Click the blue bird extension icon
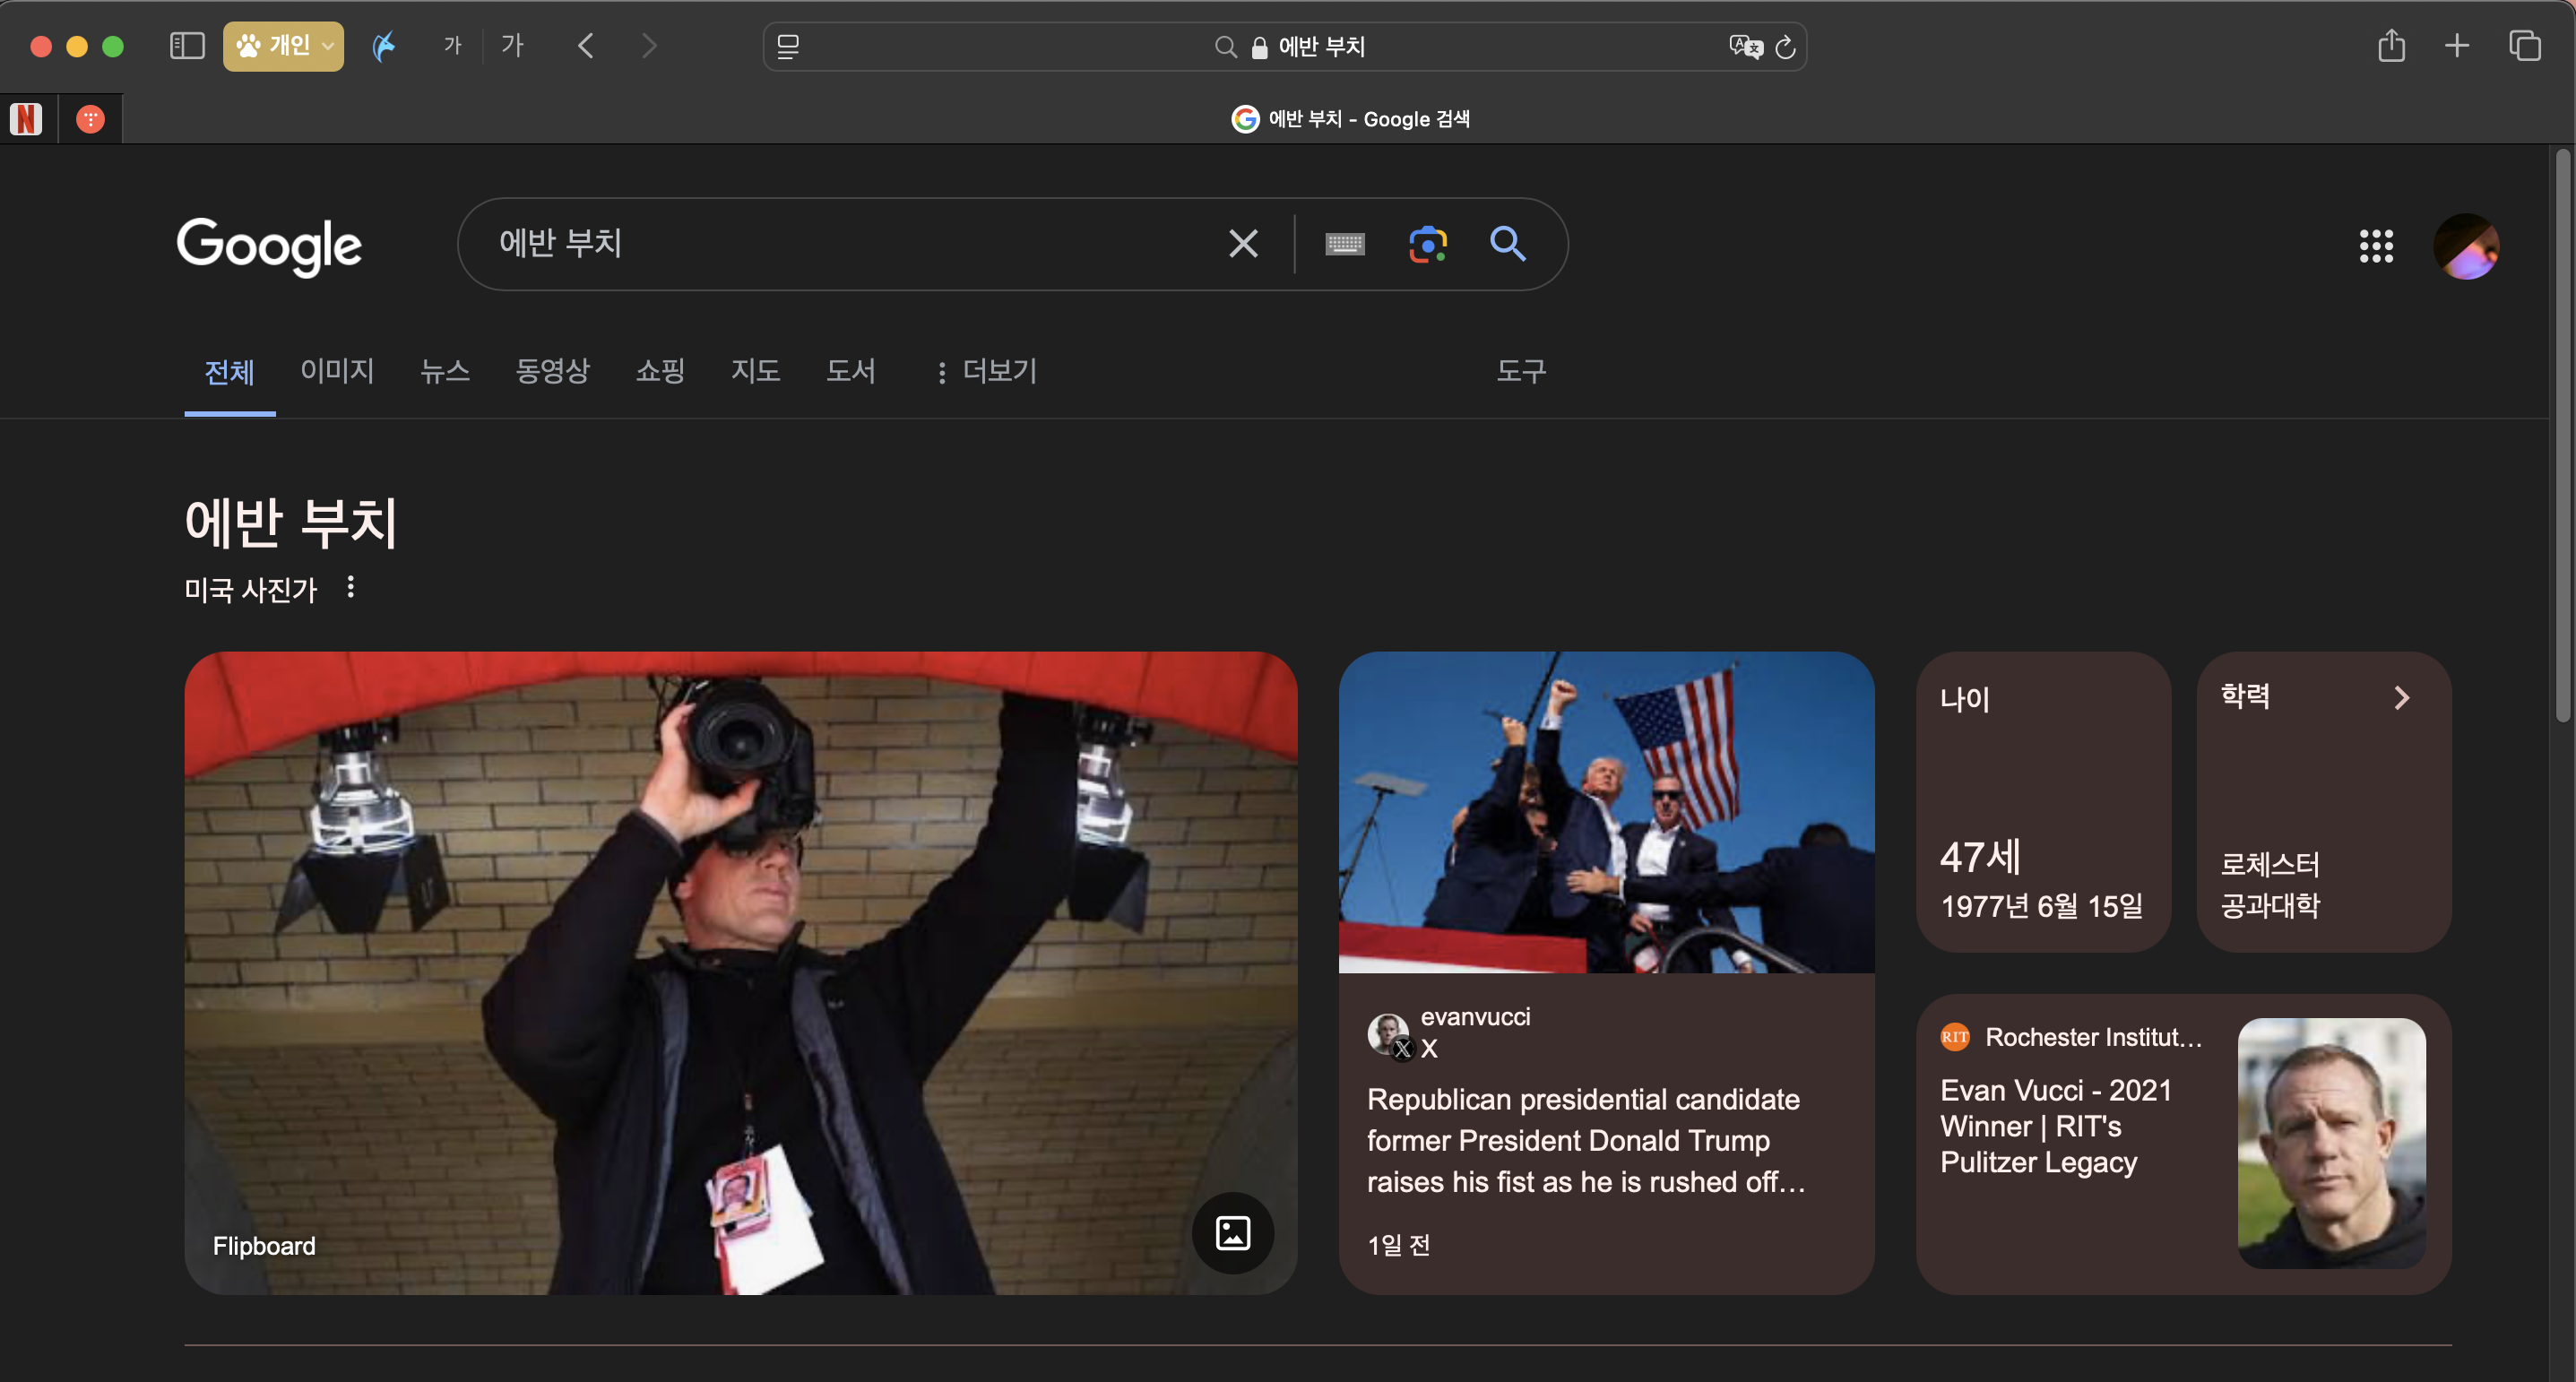The height and width of the screenshot is (1382, 2576). 384,46
